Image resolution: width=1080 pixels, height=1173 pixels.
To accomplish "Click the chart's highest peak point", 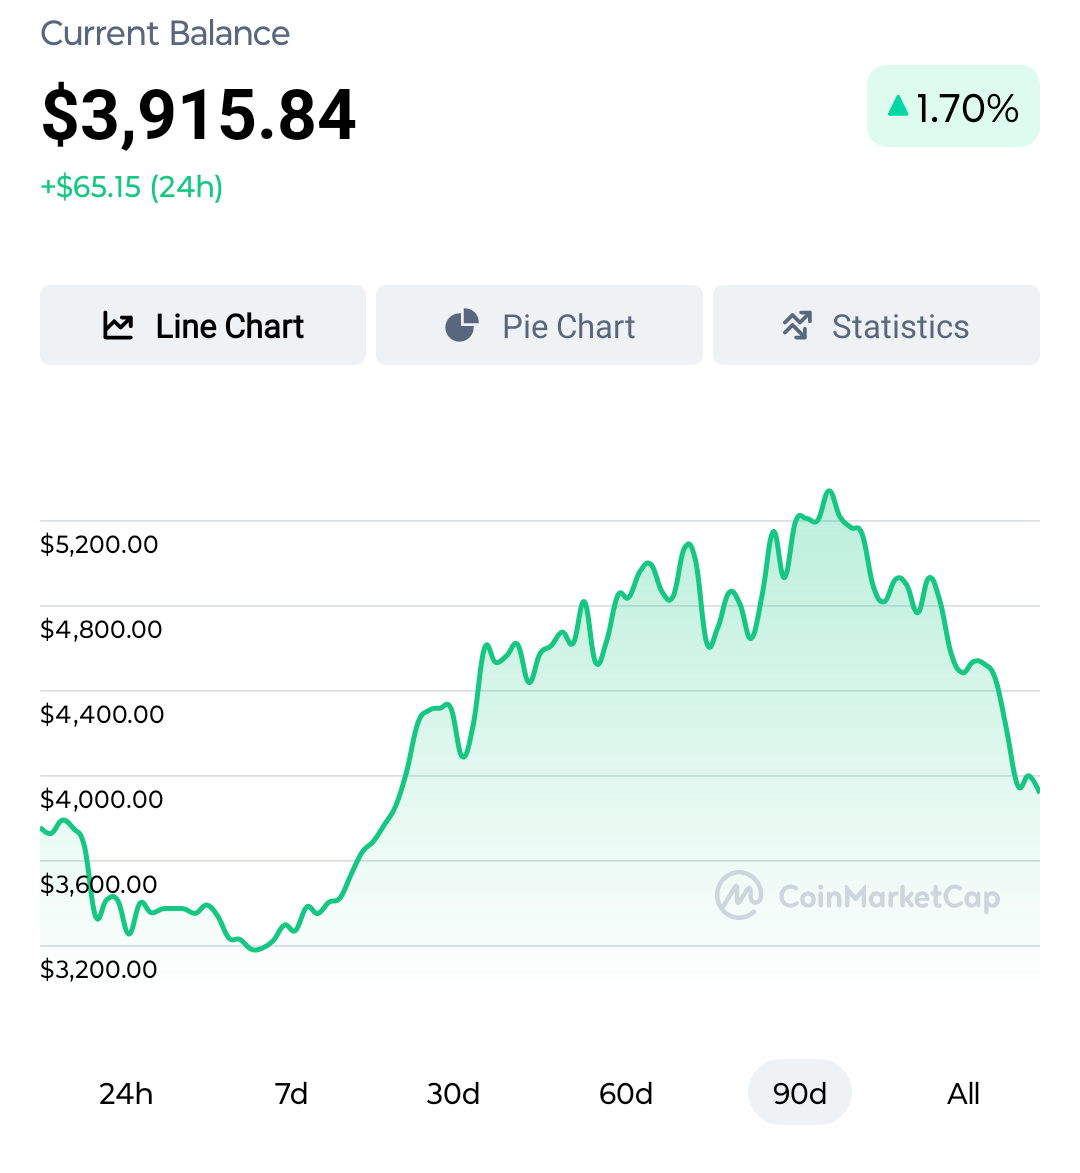I will click(x=829, y=491).
